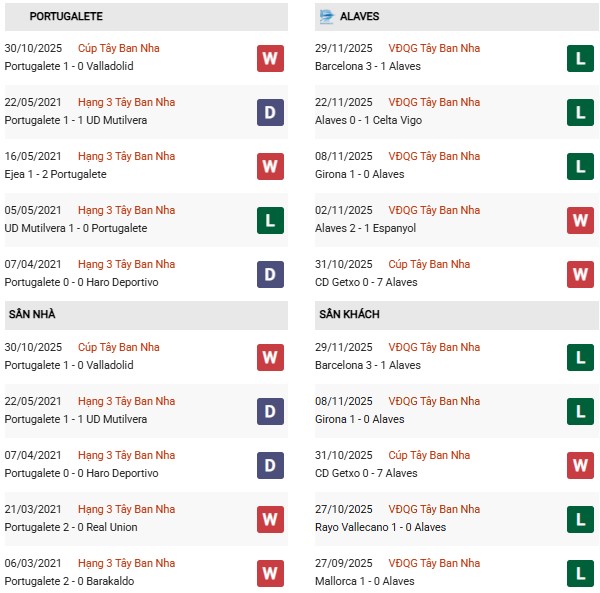Click the L badge for Mallorca vs Alaves
The width and height of the screenshot is (600, 593).
(x=580, y=573)
